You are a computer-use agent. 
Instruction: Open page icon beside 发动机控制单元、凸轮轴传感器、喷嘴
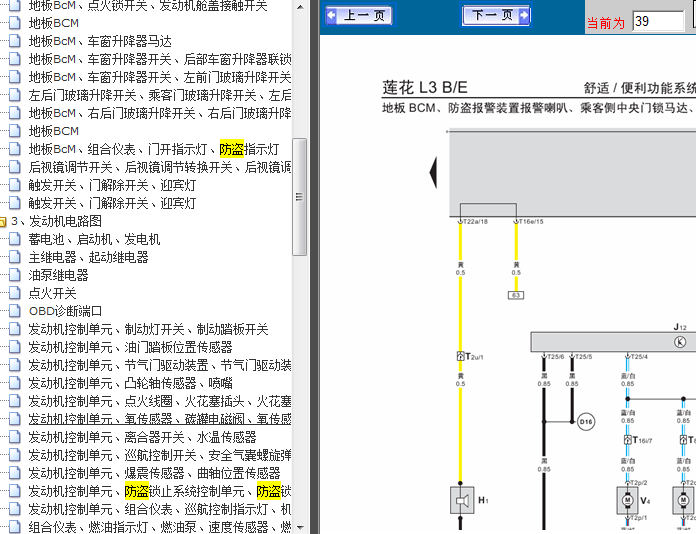tap(15, 383)
